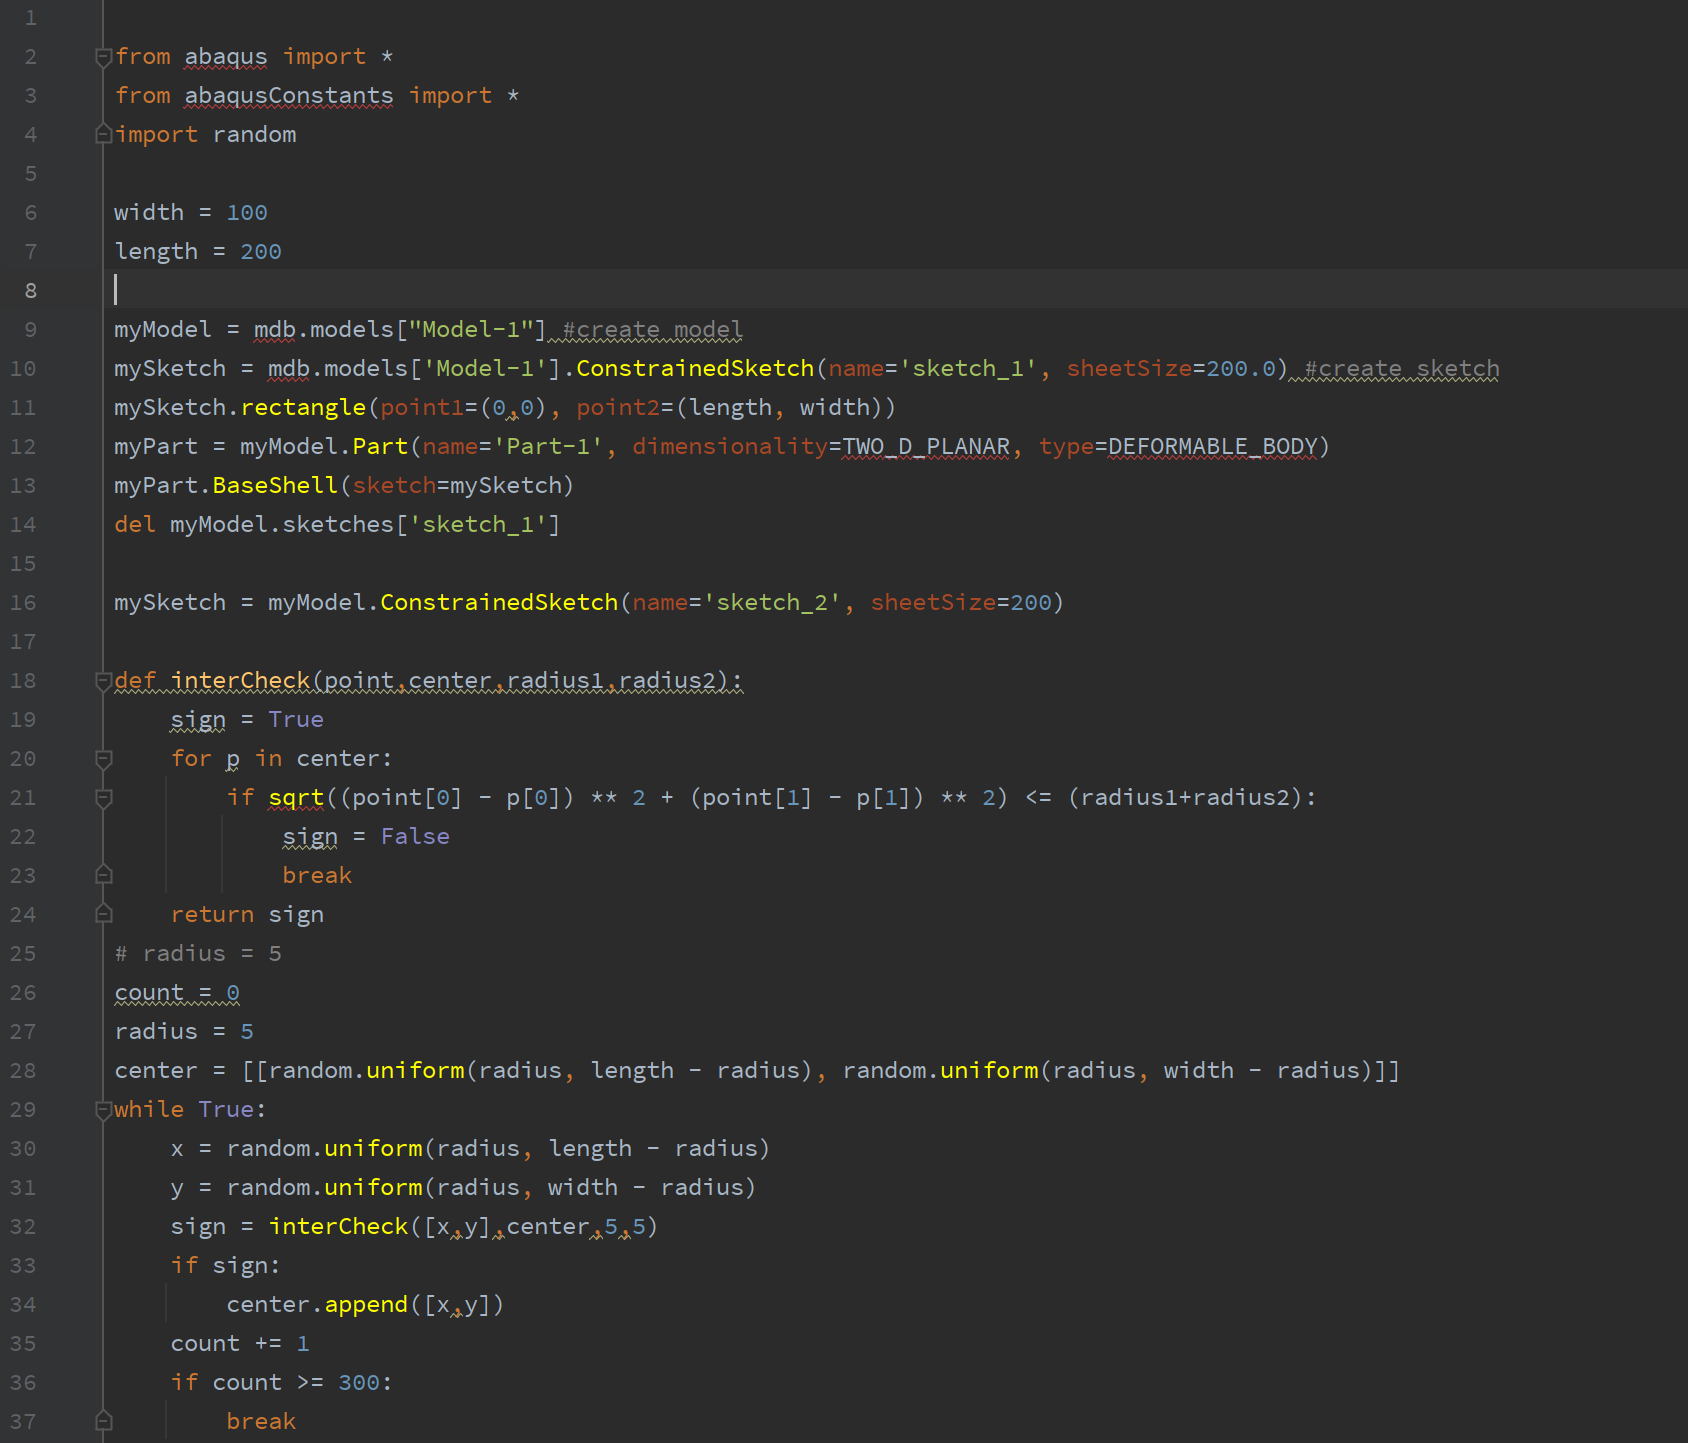The height and width of the screenshot is (1443, 1688).
Task: Click line number 18 in the gutter
Action: tap(23, 680)
